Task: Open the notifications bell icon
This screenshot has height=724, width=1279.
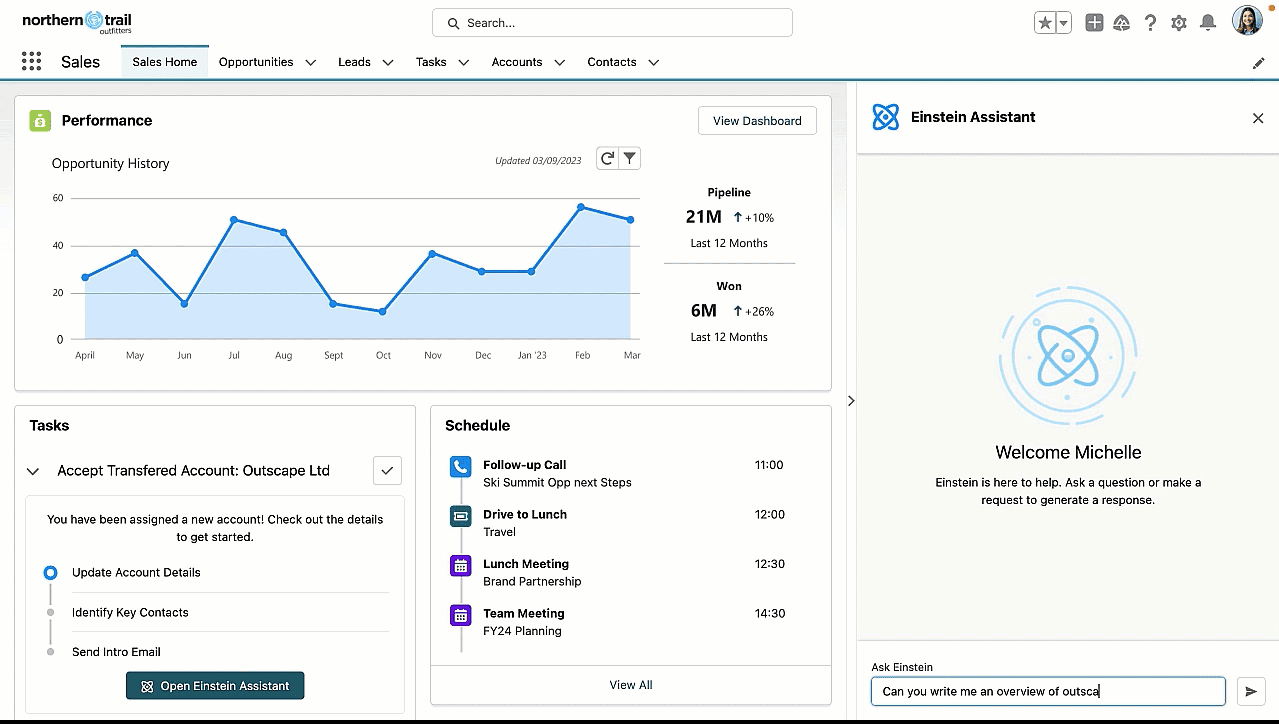Action: coord(1206,21)
